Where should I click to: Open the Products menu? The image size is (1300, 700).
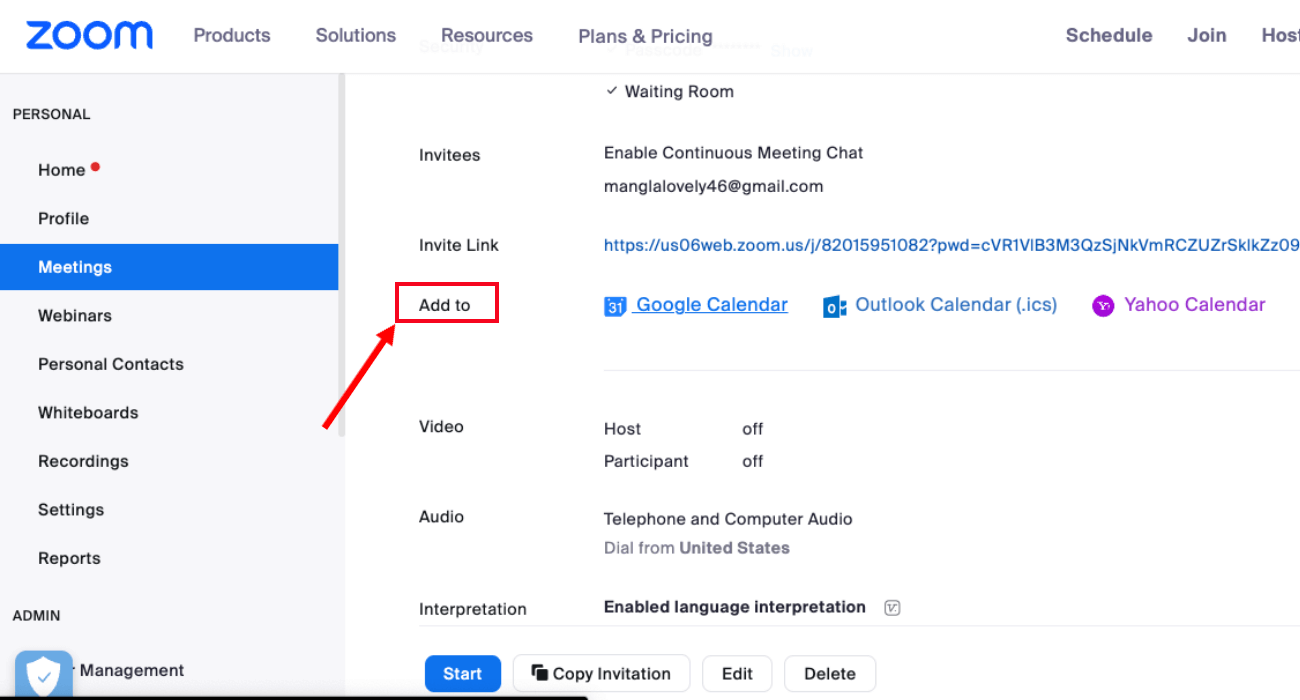[x=232, y=35]
